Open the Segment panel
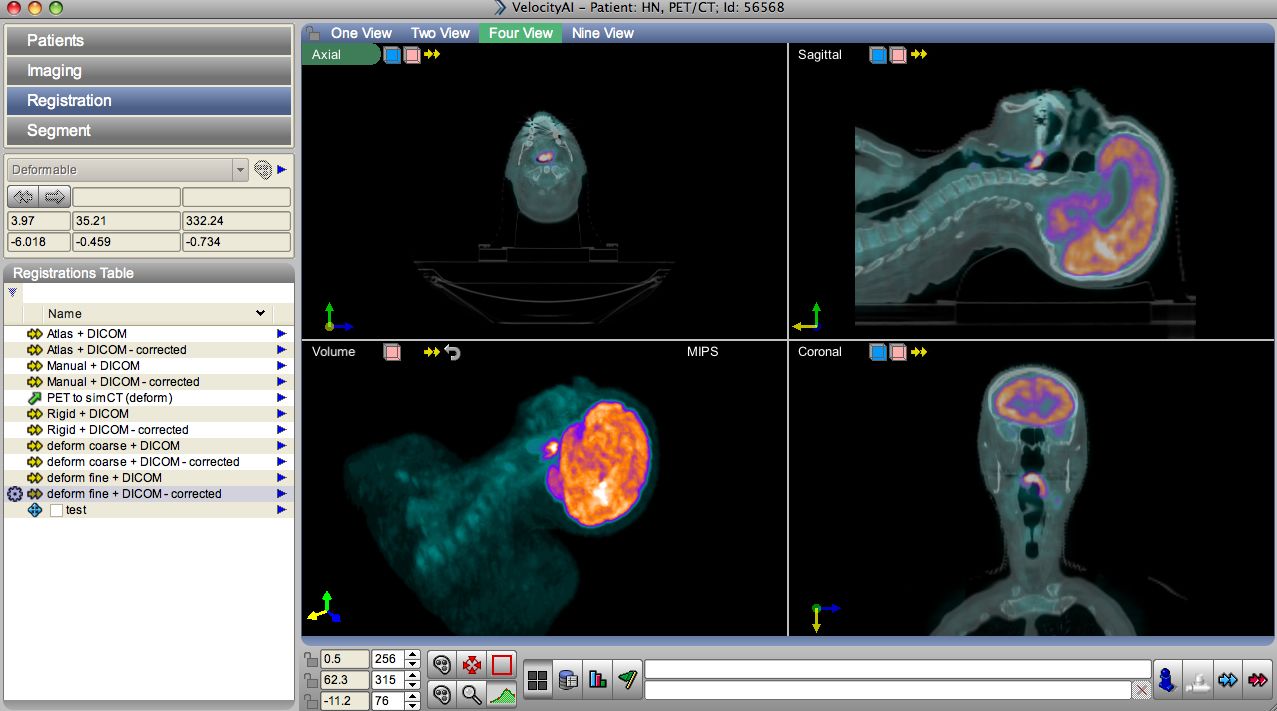Screen dimensions: 1277x711 click(148, 131)
